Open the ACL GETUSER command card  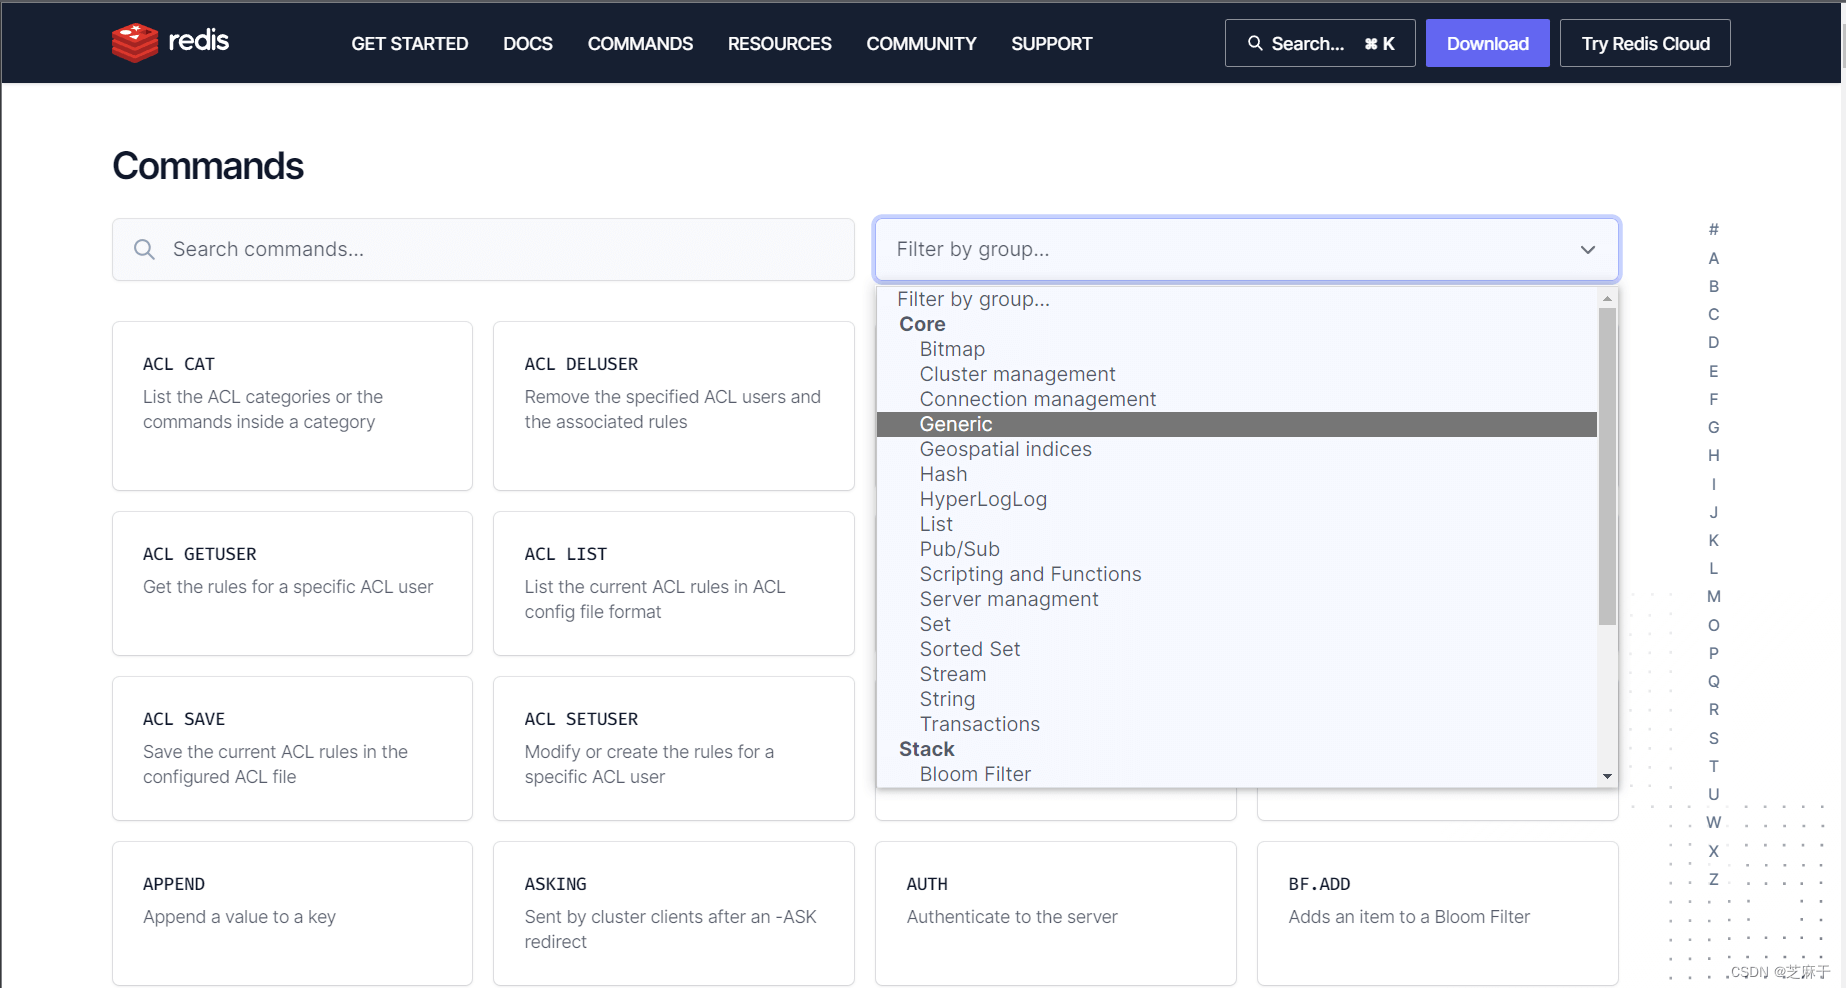292,584
